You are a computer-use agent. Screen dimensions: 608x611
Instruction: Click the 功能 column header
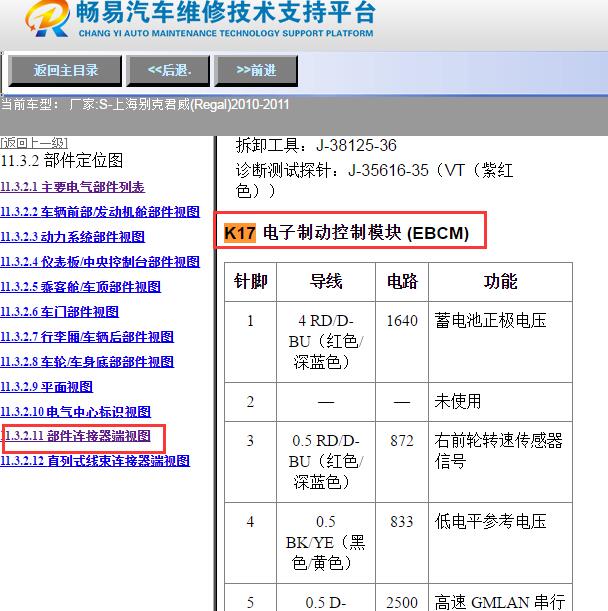(x=500, y=281)
